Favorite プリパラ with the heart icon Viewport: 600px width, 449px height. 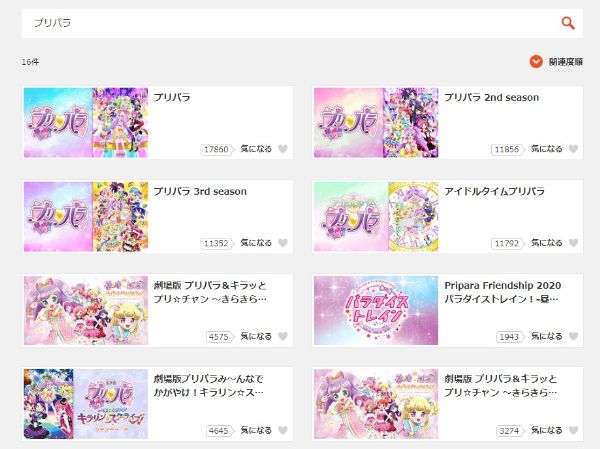pos(283,149)
